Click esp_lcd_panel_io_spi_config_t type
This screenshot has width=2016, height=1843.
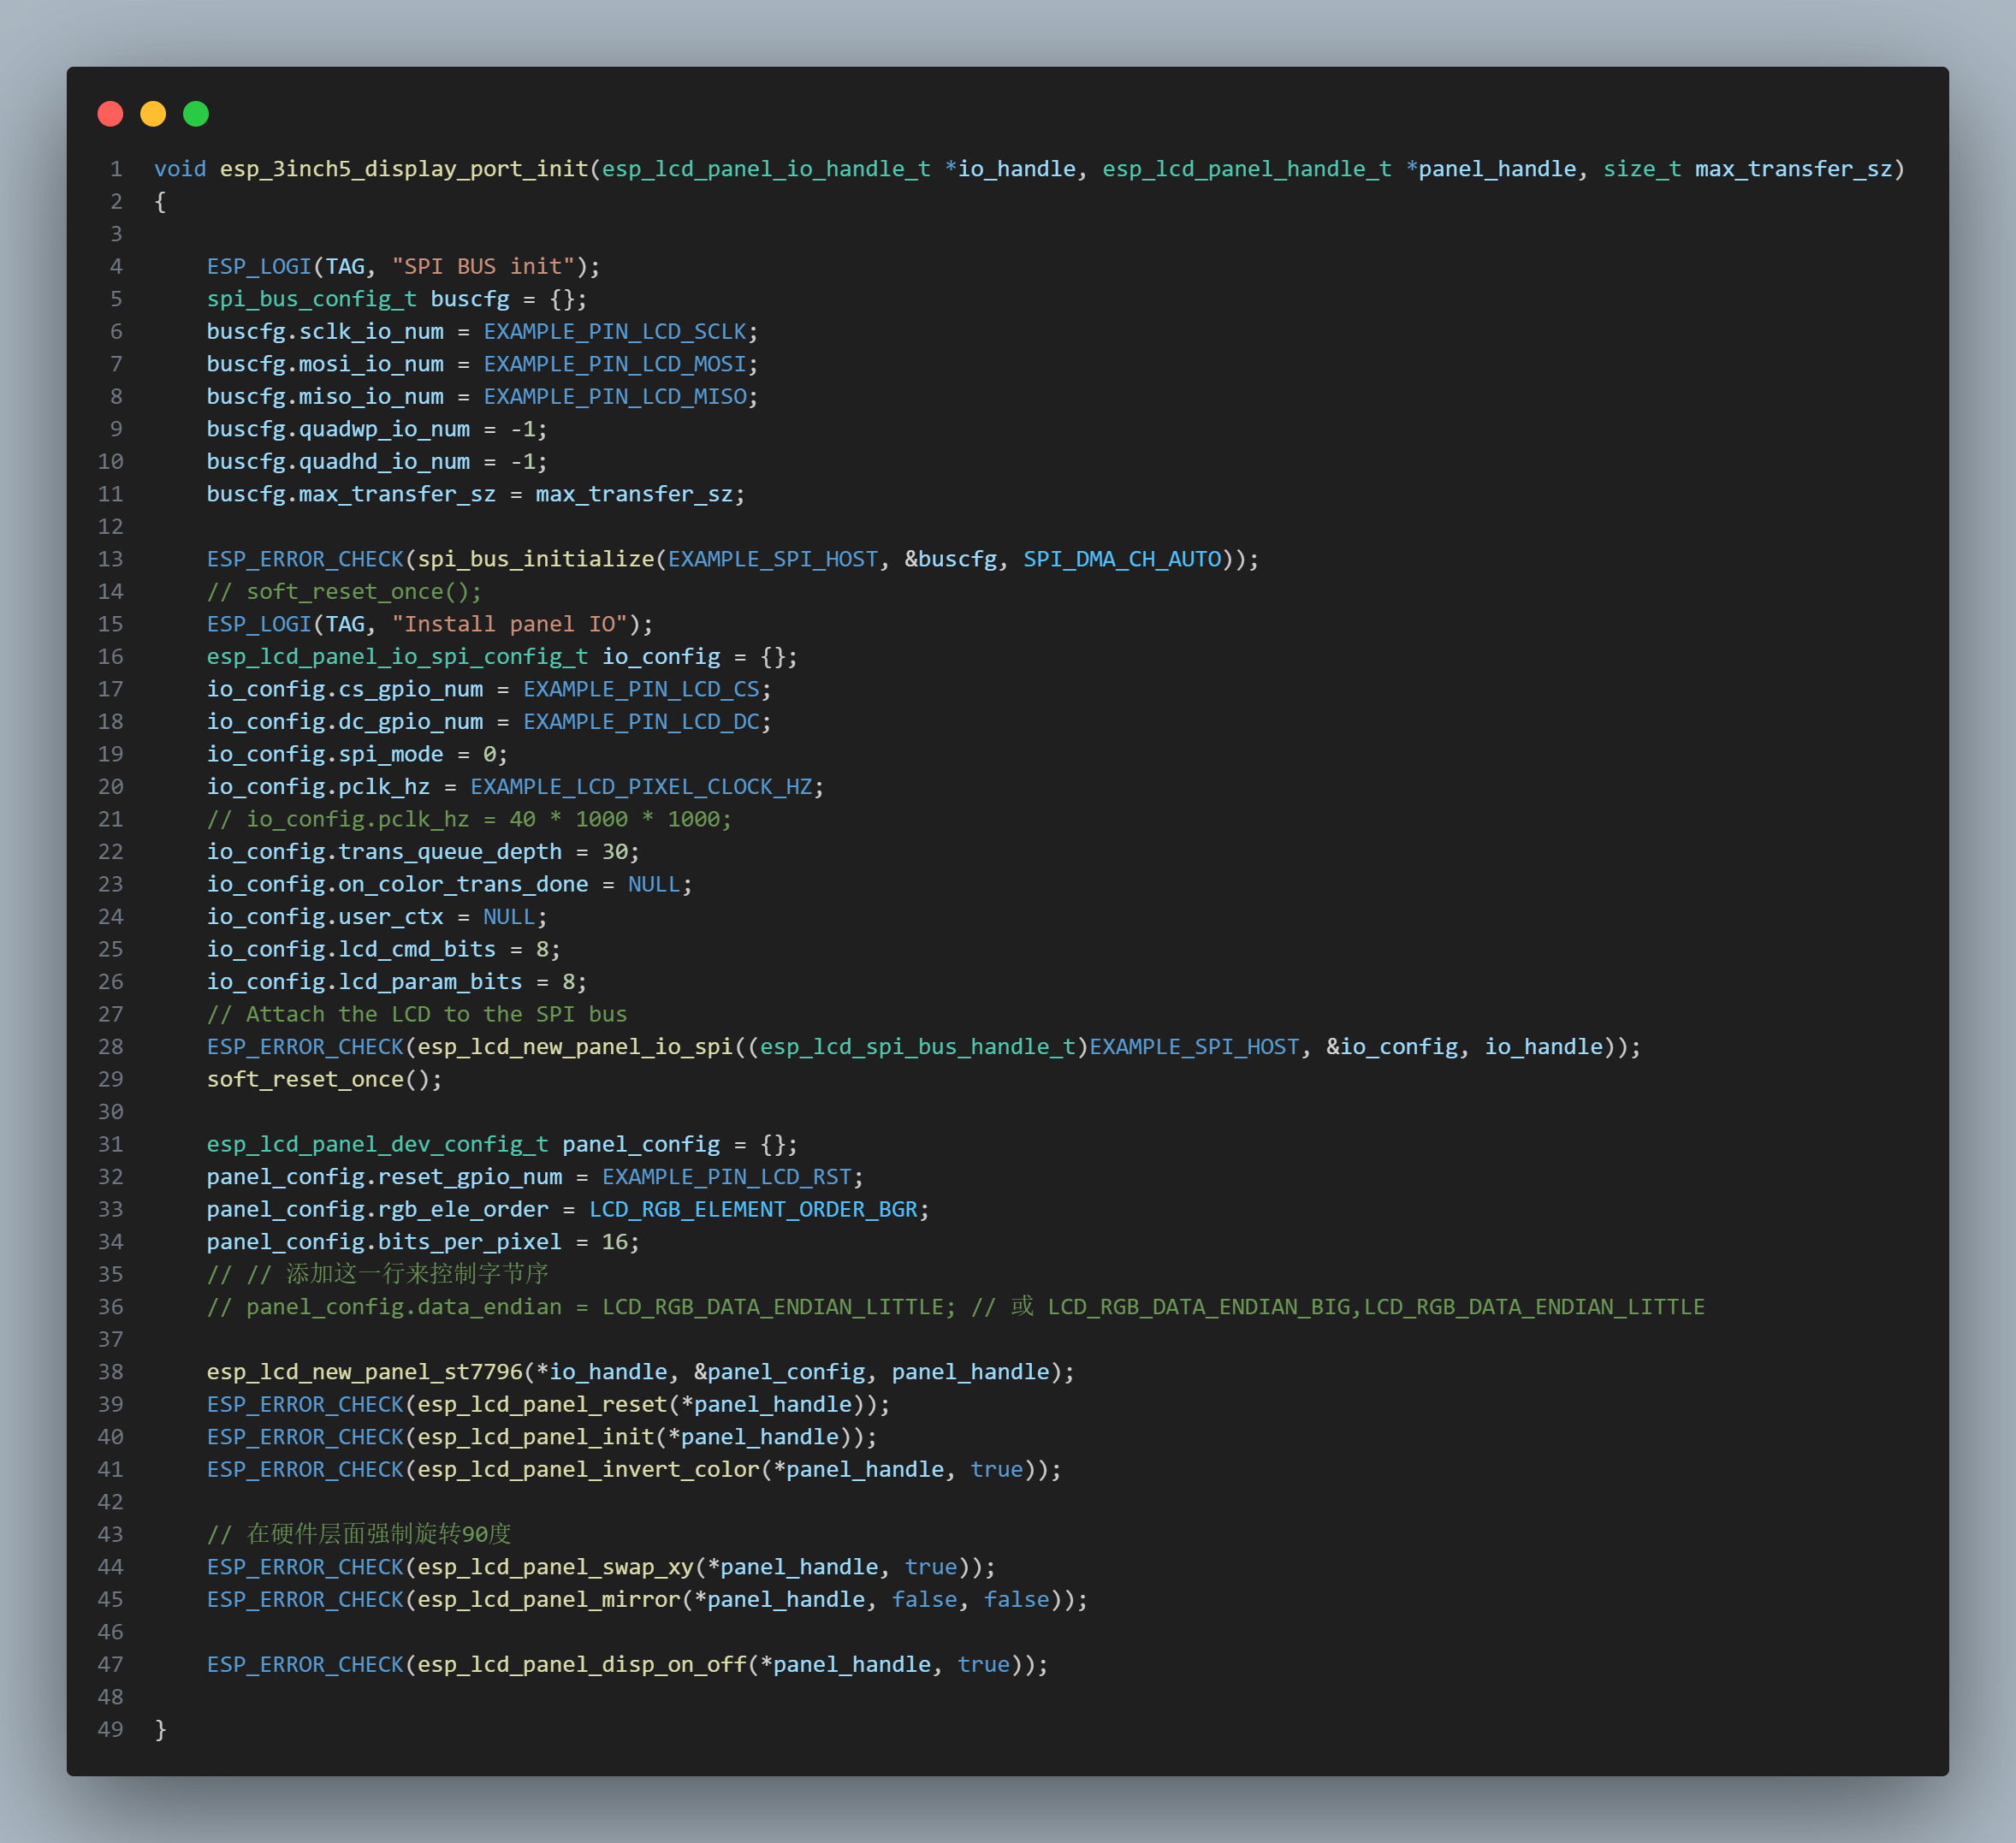pyautogui.click(x=397, y=656)
